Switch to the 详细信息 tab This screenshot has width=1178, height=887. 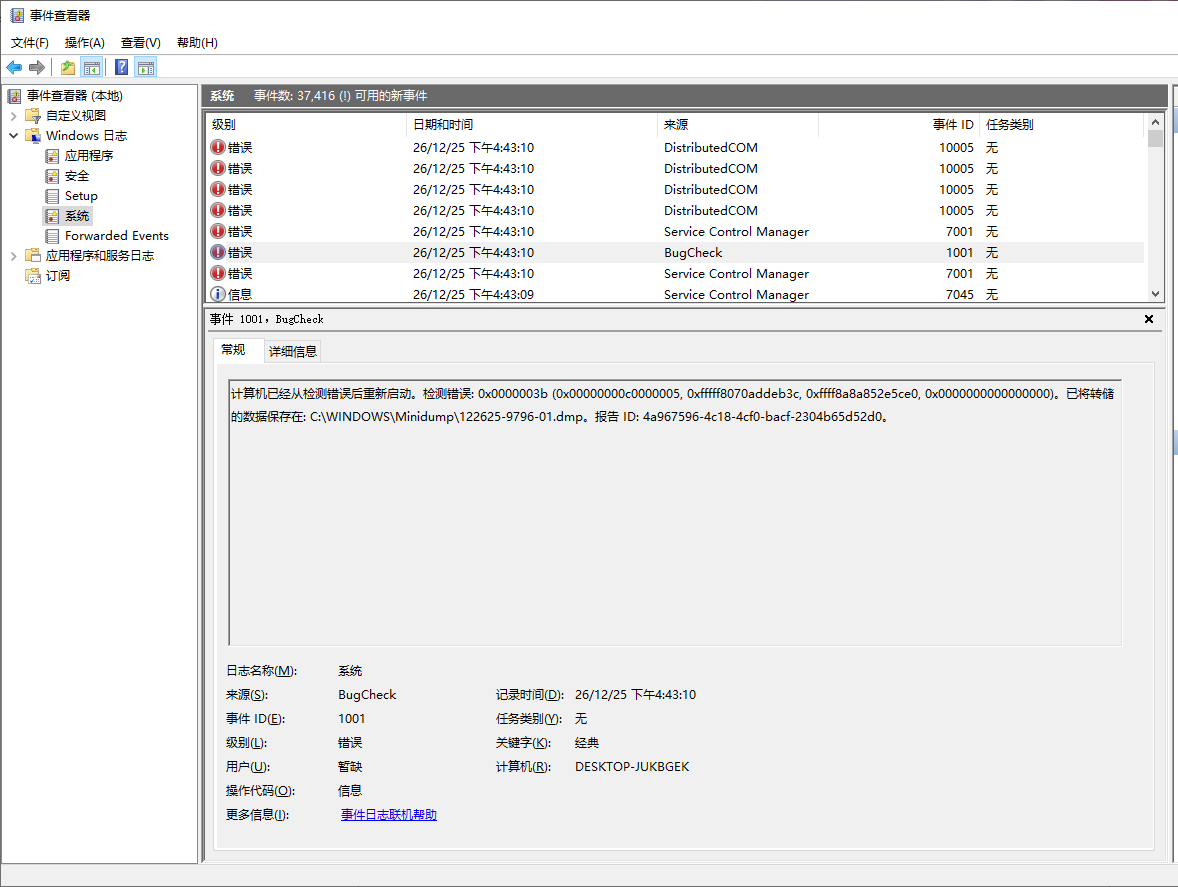293,351
